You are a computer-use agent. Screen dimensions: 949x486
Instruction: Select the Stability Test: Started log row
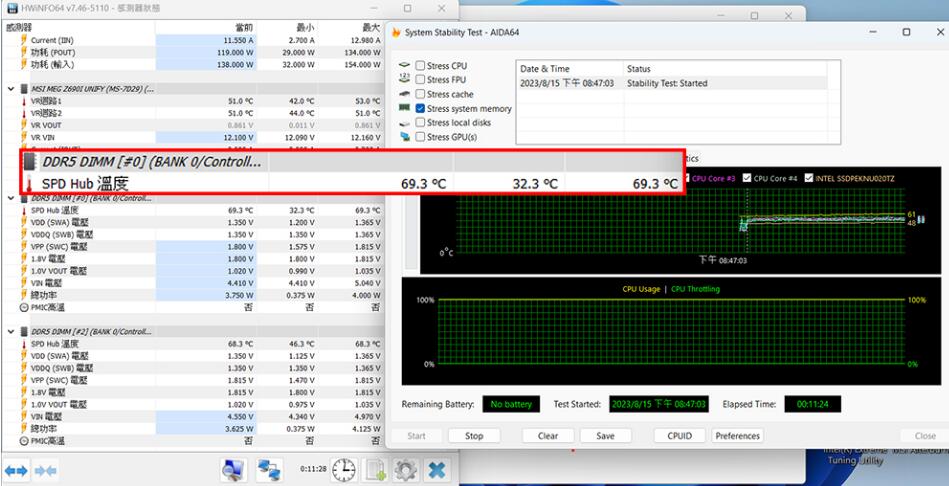(672, 83)
